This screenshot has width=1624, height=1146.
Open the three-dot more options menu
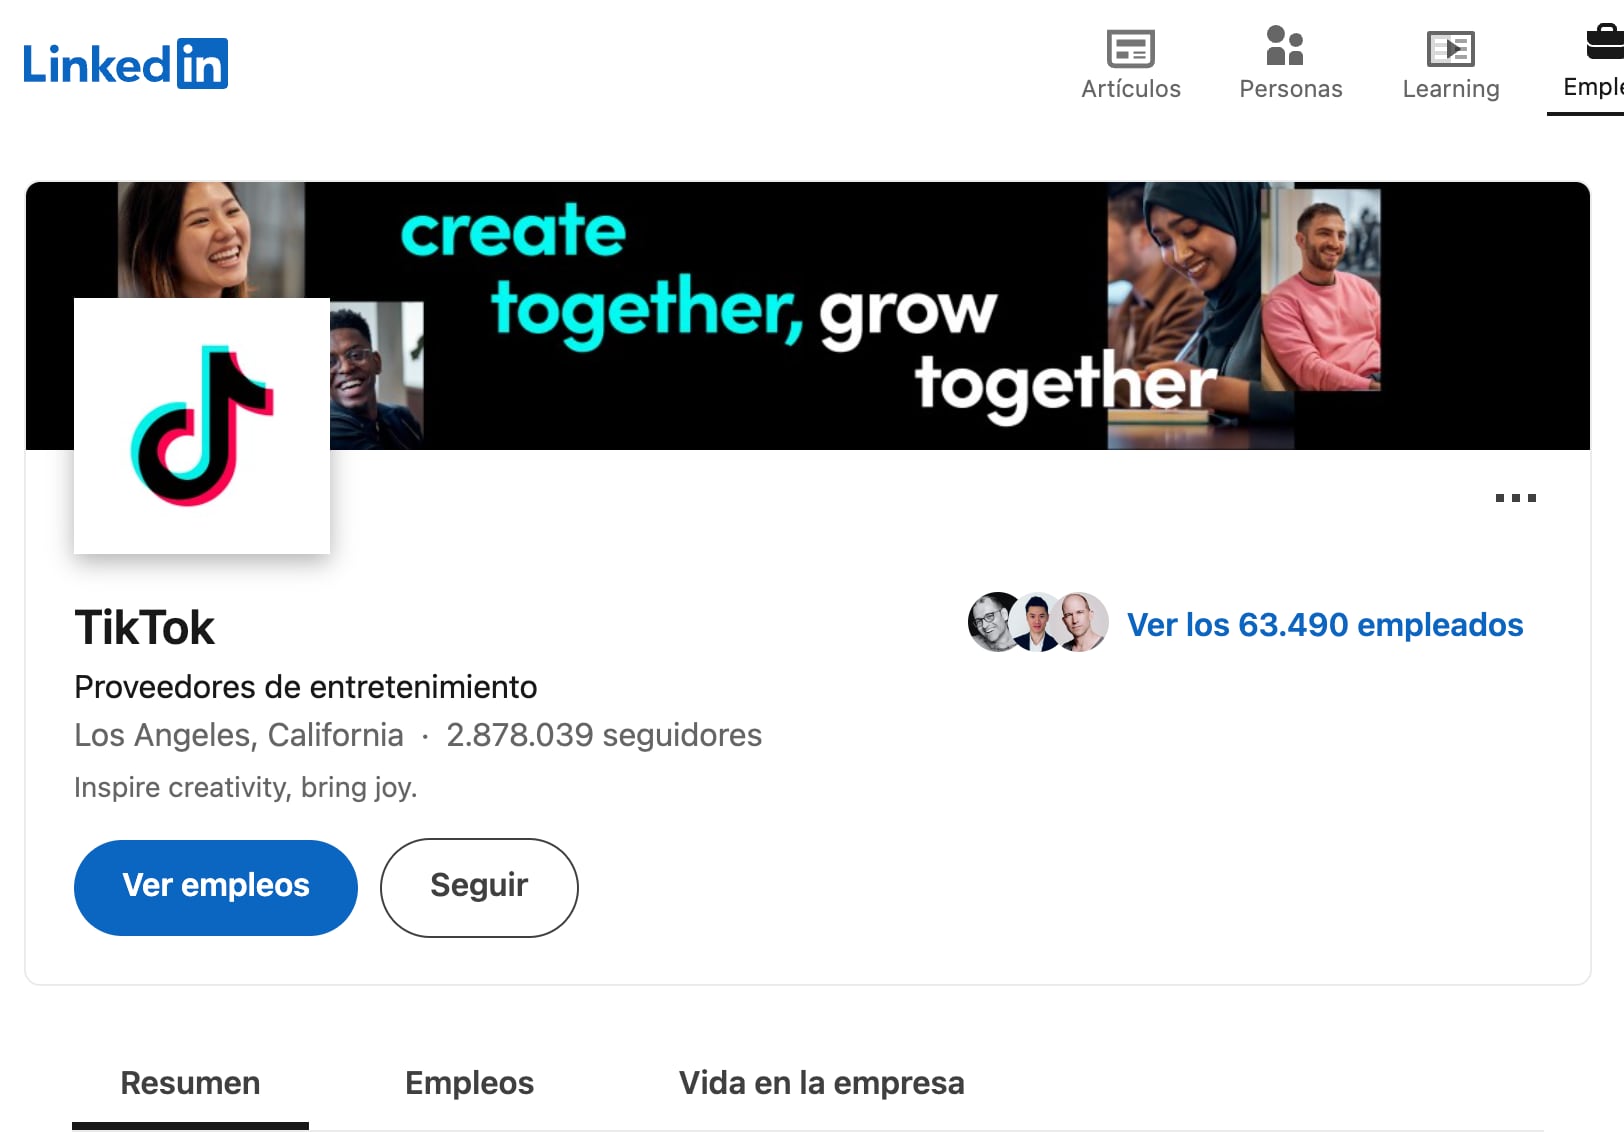coord(1515,497)
